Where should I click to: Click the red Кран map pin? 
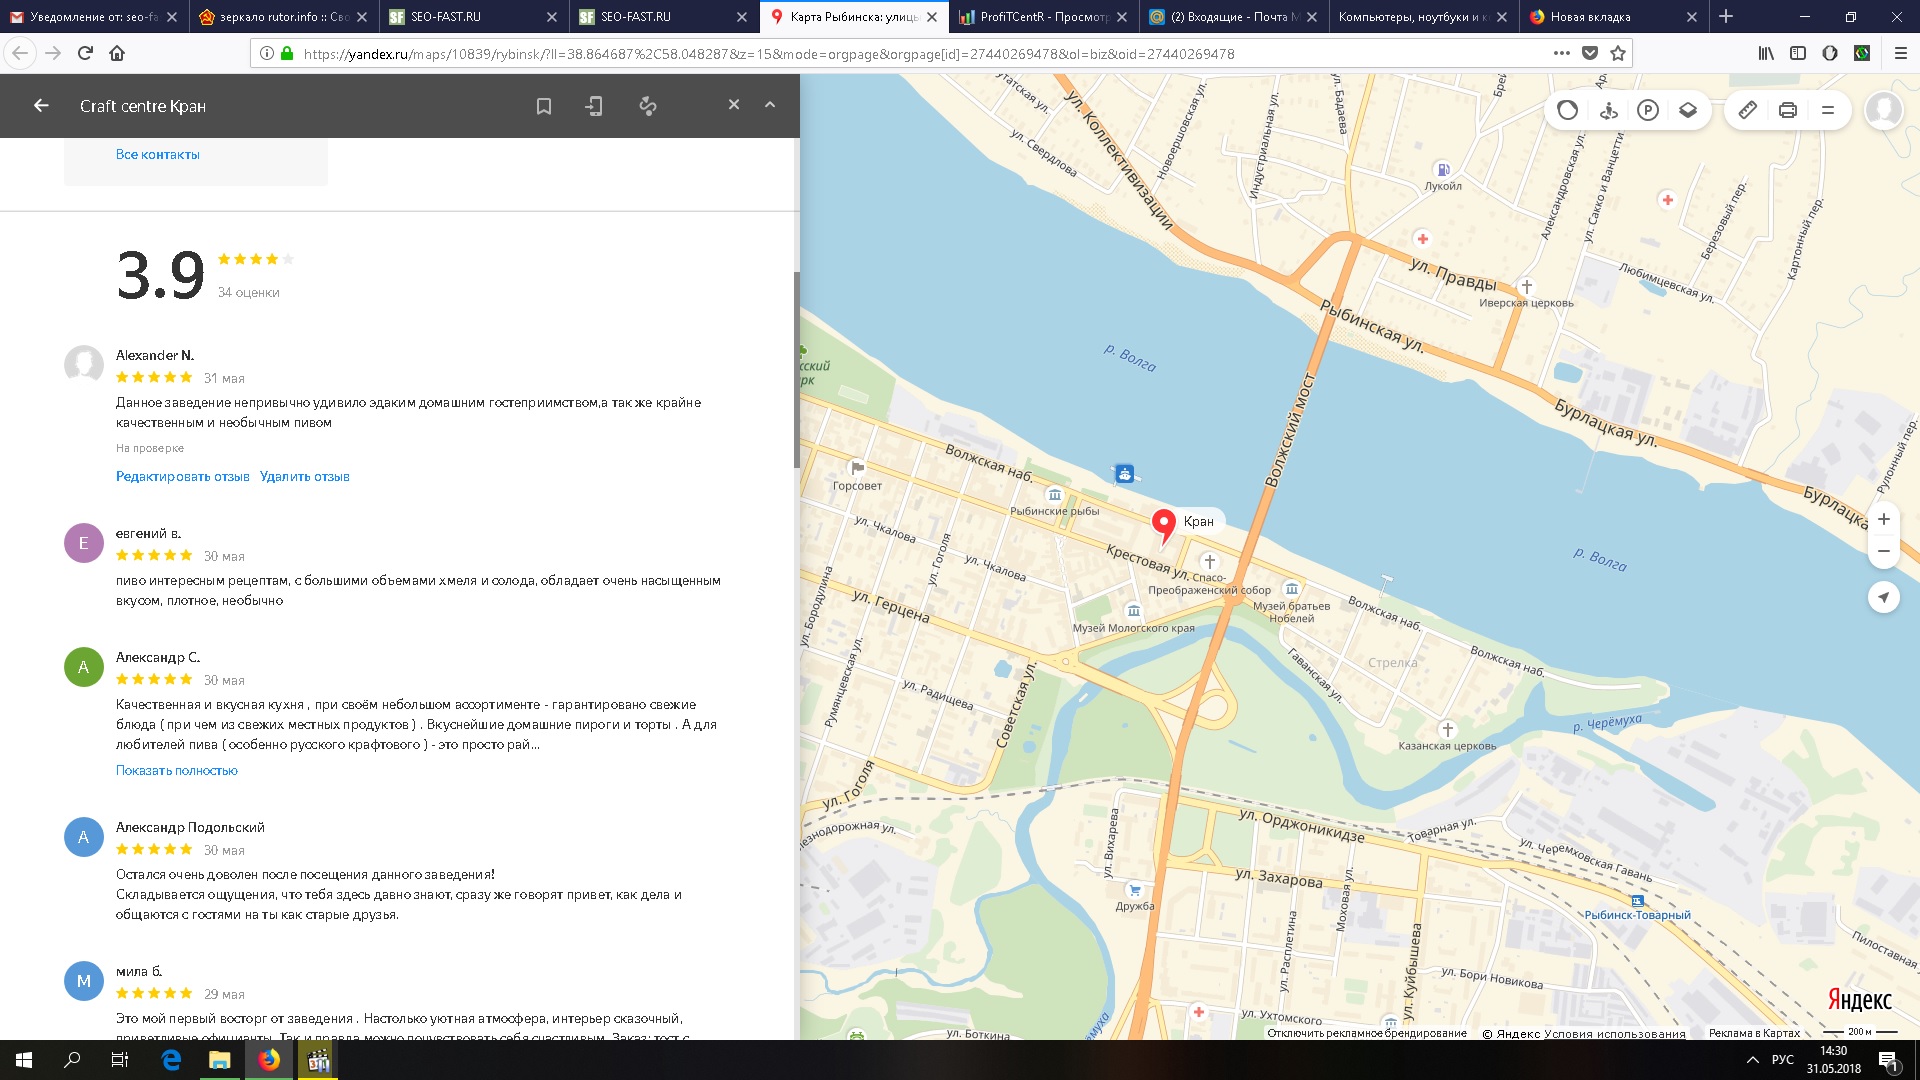coord(1163,525)
